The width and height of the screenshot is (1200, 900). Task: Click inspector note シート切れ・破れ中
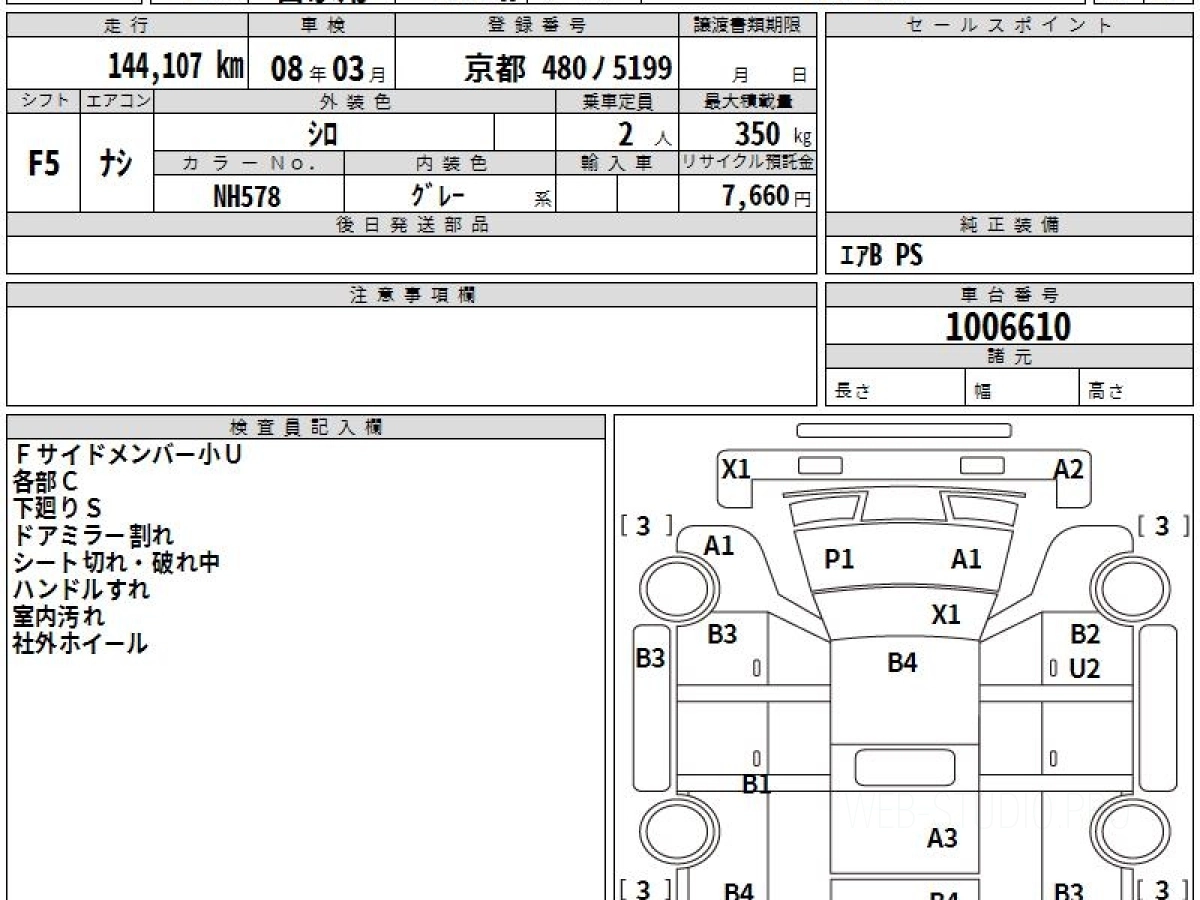[x=117, y=563]
